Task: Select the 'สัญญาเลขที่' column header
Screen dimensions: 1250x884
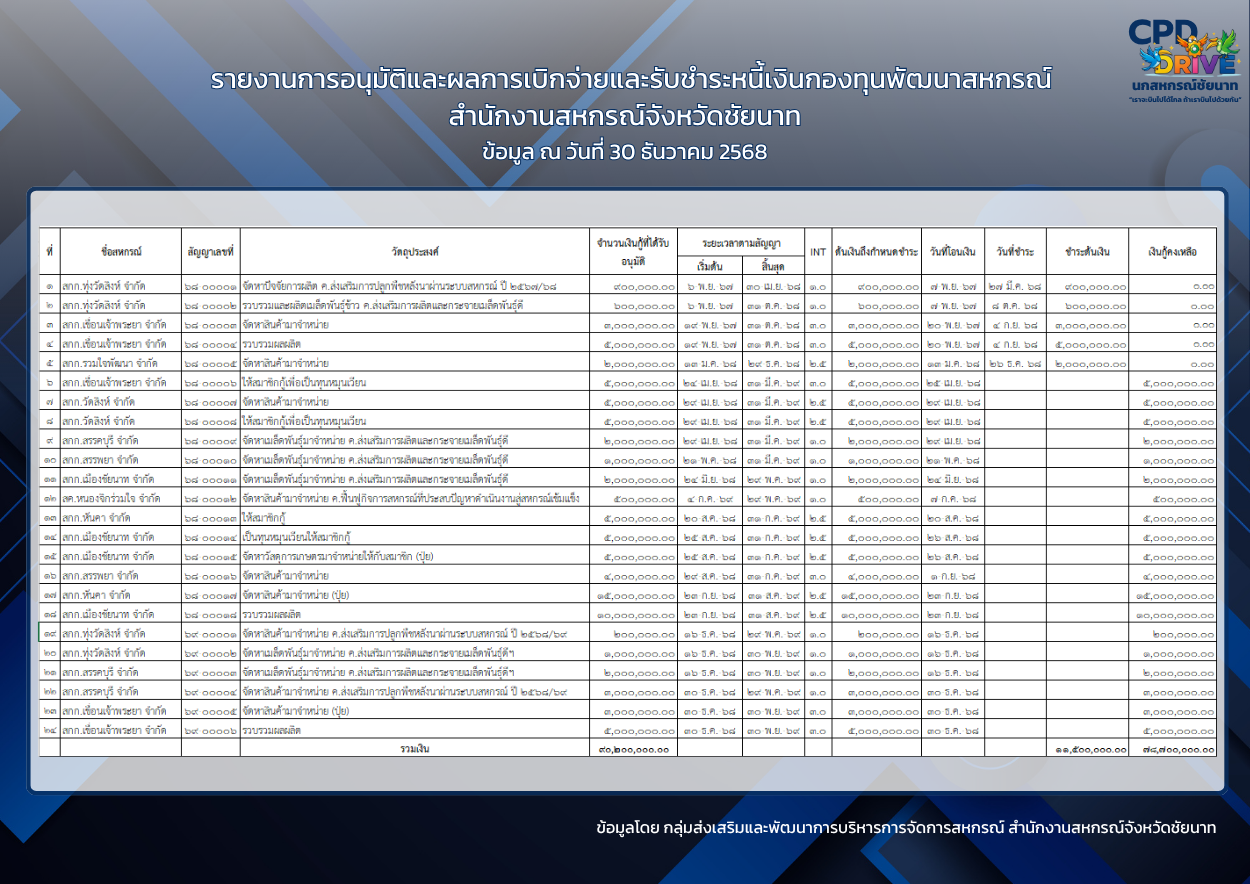Action: tap(211, 252)
